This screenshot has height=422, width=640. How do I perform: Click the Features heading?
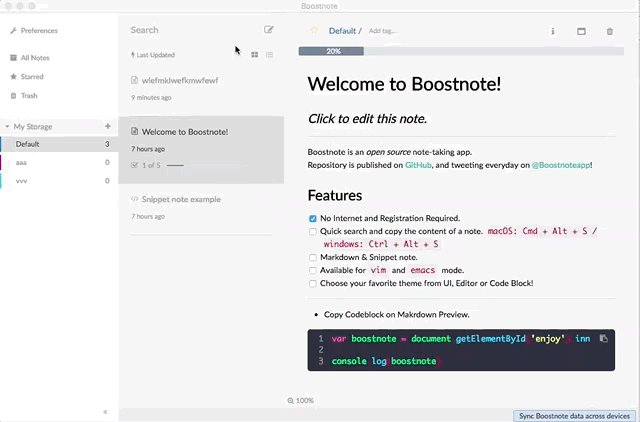(x=335, y=195)
